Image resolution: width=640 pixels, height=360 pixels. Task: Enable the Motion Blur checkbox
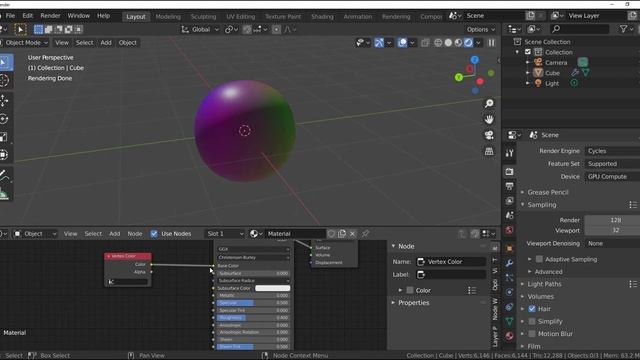pyautogui.click(x=532, y=334)
